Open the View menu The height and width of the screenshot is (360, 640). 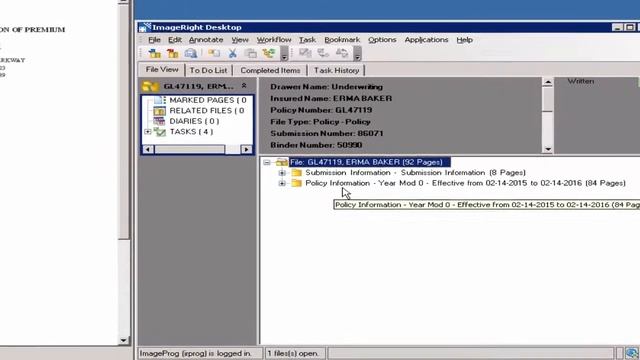(240, 40)
